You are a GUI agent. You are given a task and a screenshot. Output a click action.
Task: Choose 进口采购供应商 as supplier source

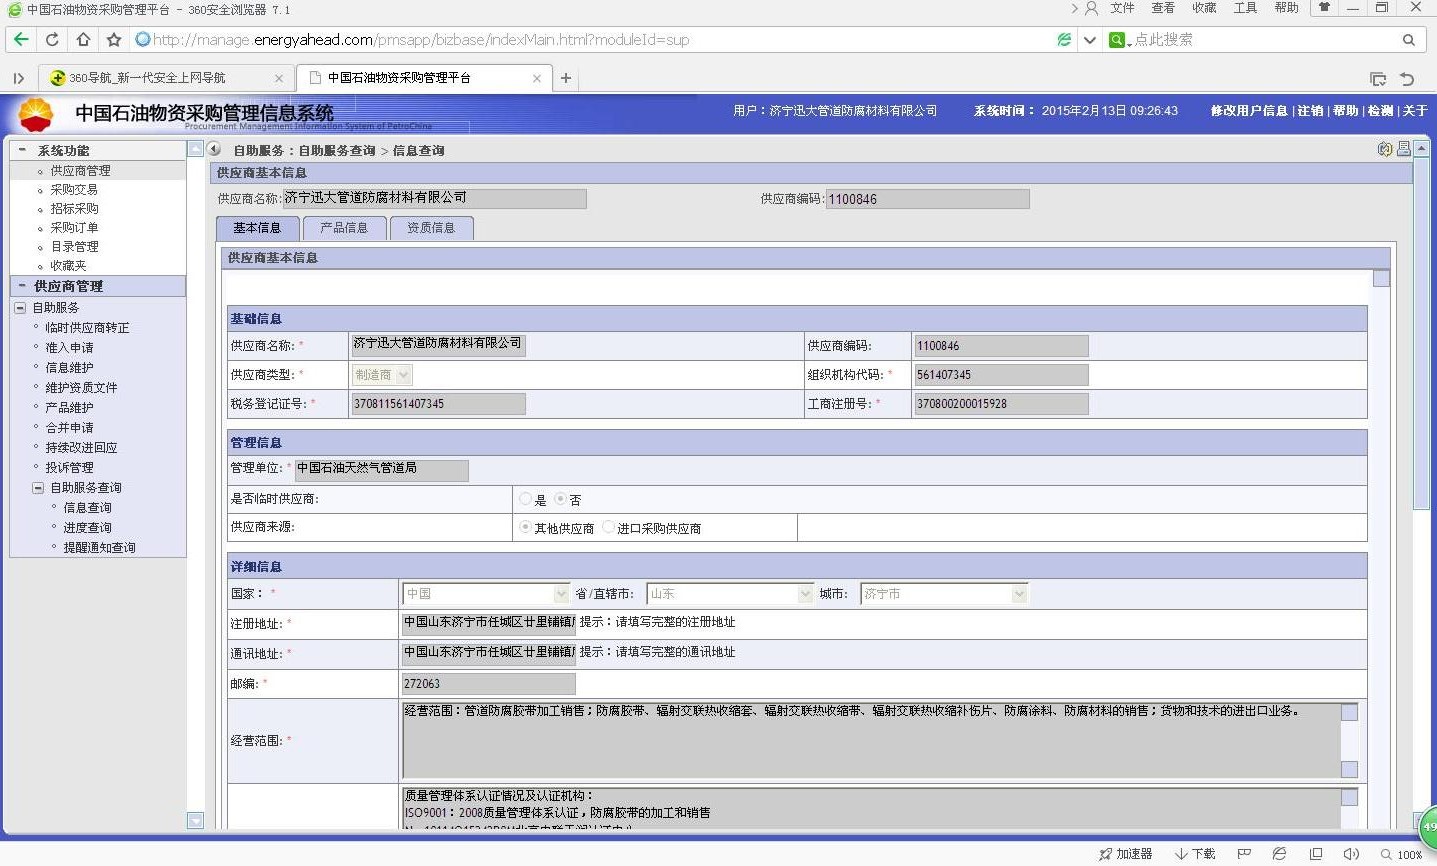608,527
